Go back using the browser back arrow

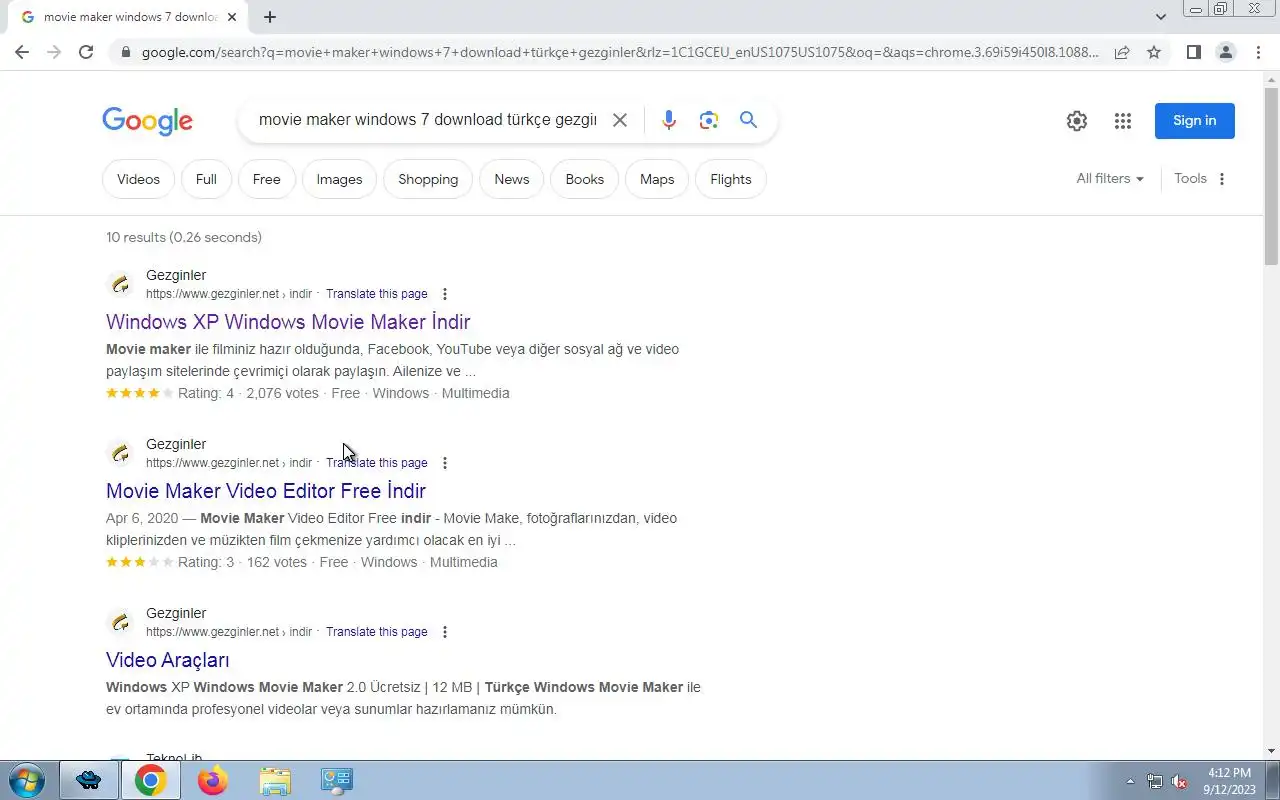[x=22, y=52]
